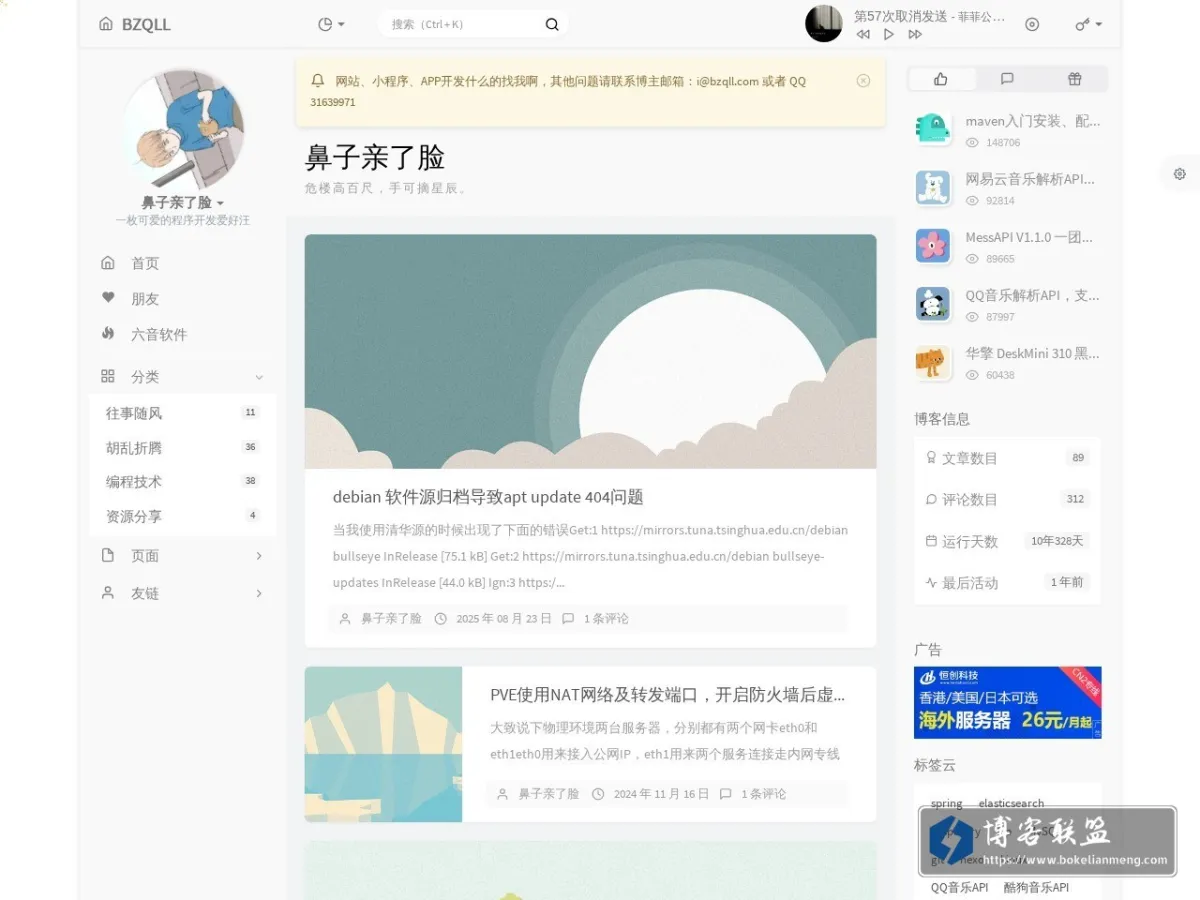This screenshot has width=1200, height=900.
Task: Skip to previous track in music player
Action: coord(863,34)
